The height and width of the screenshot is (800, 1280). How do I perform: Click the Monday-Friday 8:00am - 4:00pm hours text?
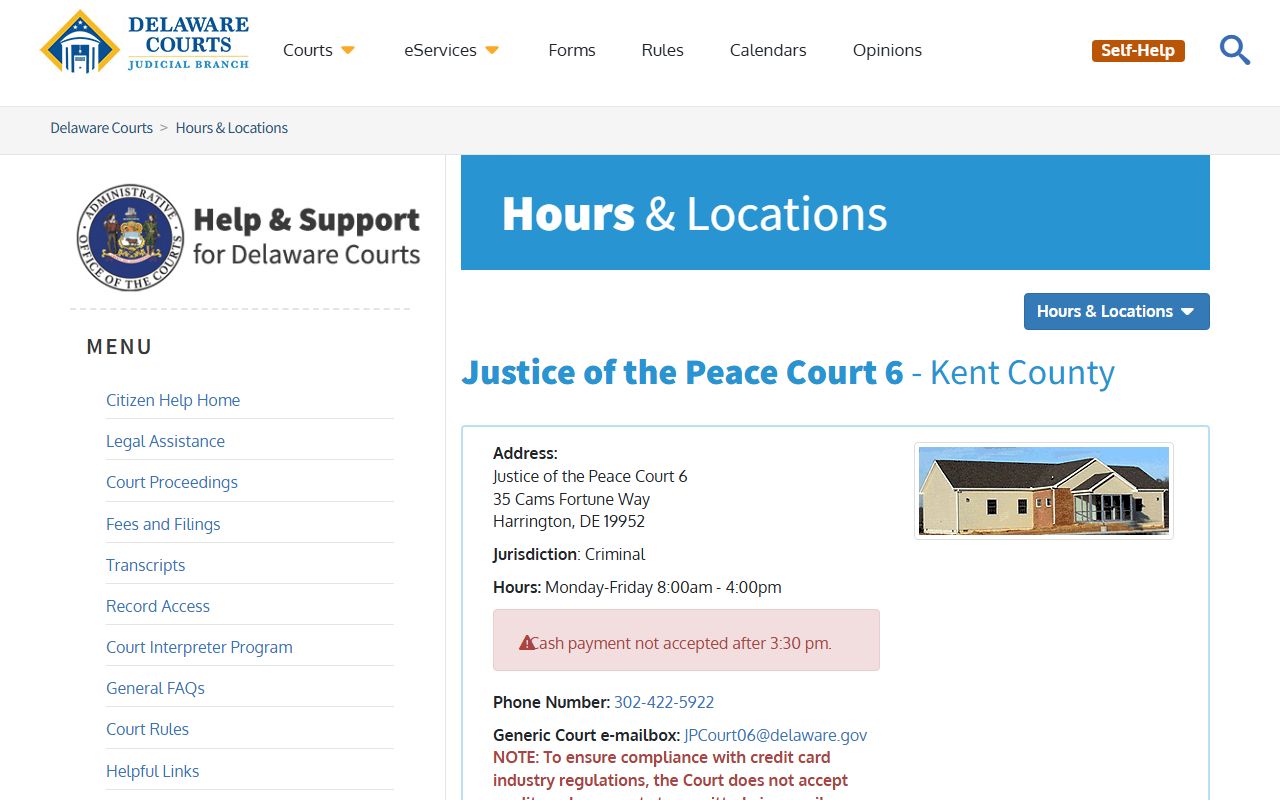point(663,587)
